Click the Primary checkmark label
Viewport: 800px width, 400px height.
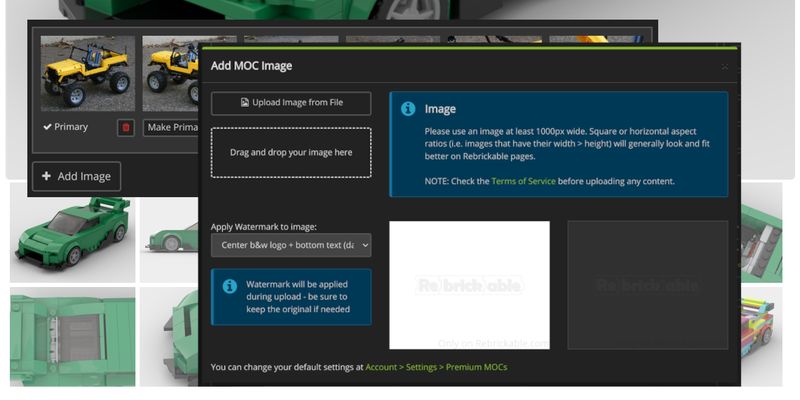click(x=65, y=127)
